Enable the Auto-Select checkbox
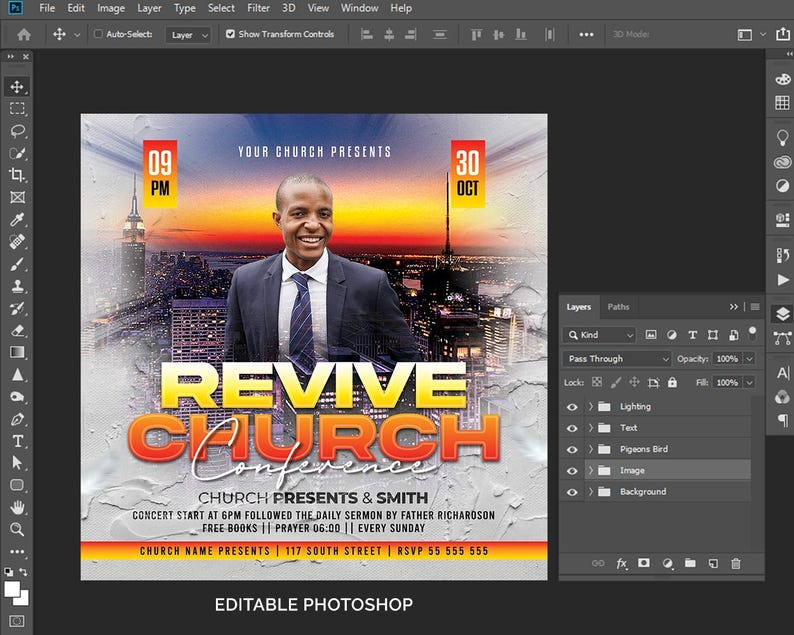Image resolution: width=794 pixels, height=635 pixels. pyautogui.click(x=98, y=34)
